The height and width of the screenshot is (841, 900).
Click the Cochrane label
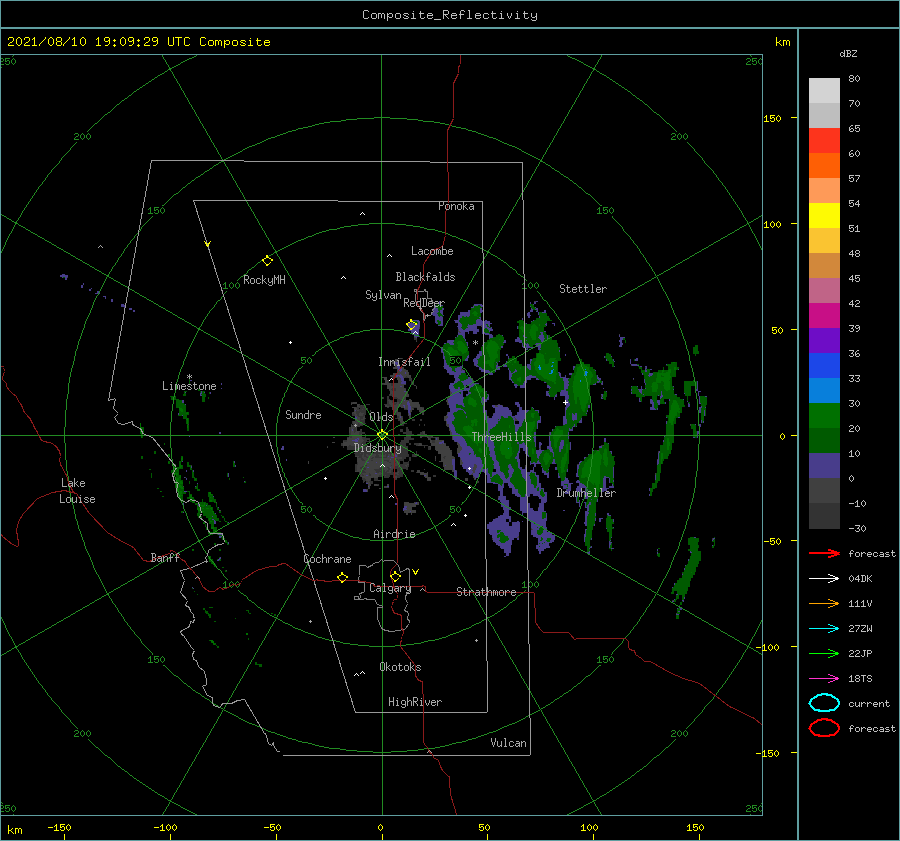click(327, 559)
